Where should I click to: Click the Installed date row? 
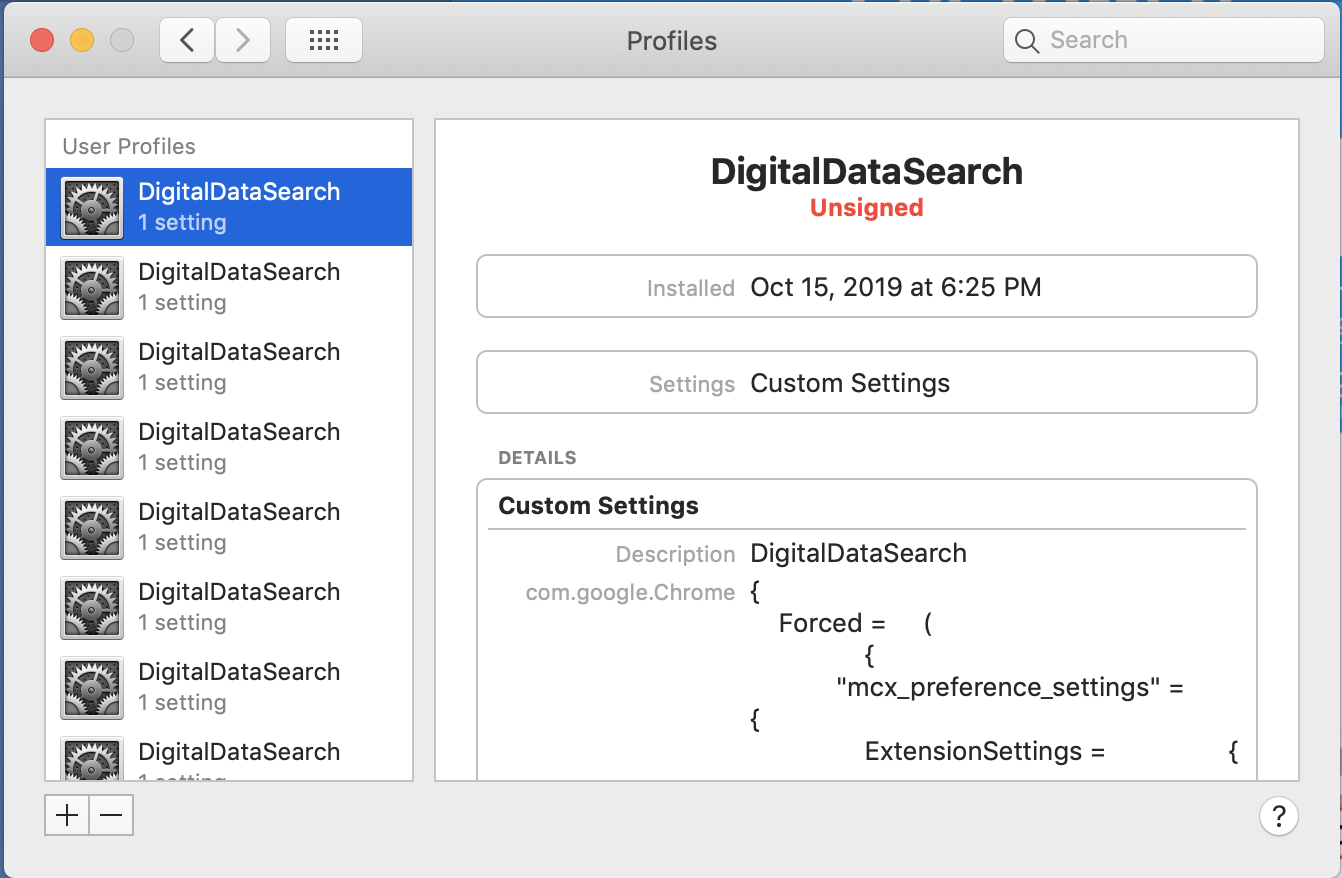click(866, 288)
